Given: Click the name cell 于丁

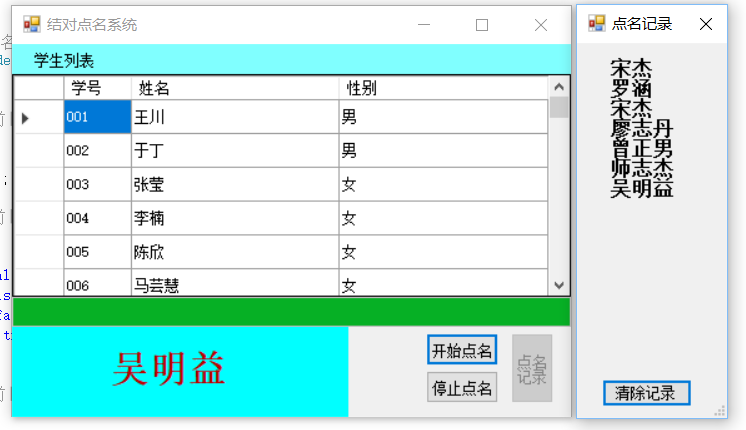Looking at the screenshot, I should pyautogui.click(x=235, y=151).
